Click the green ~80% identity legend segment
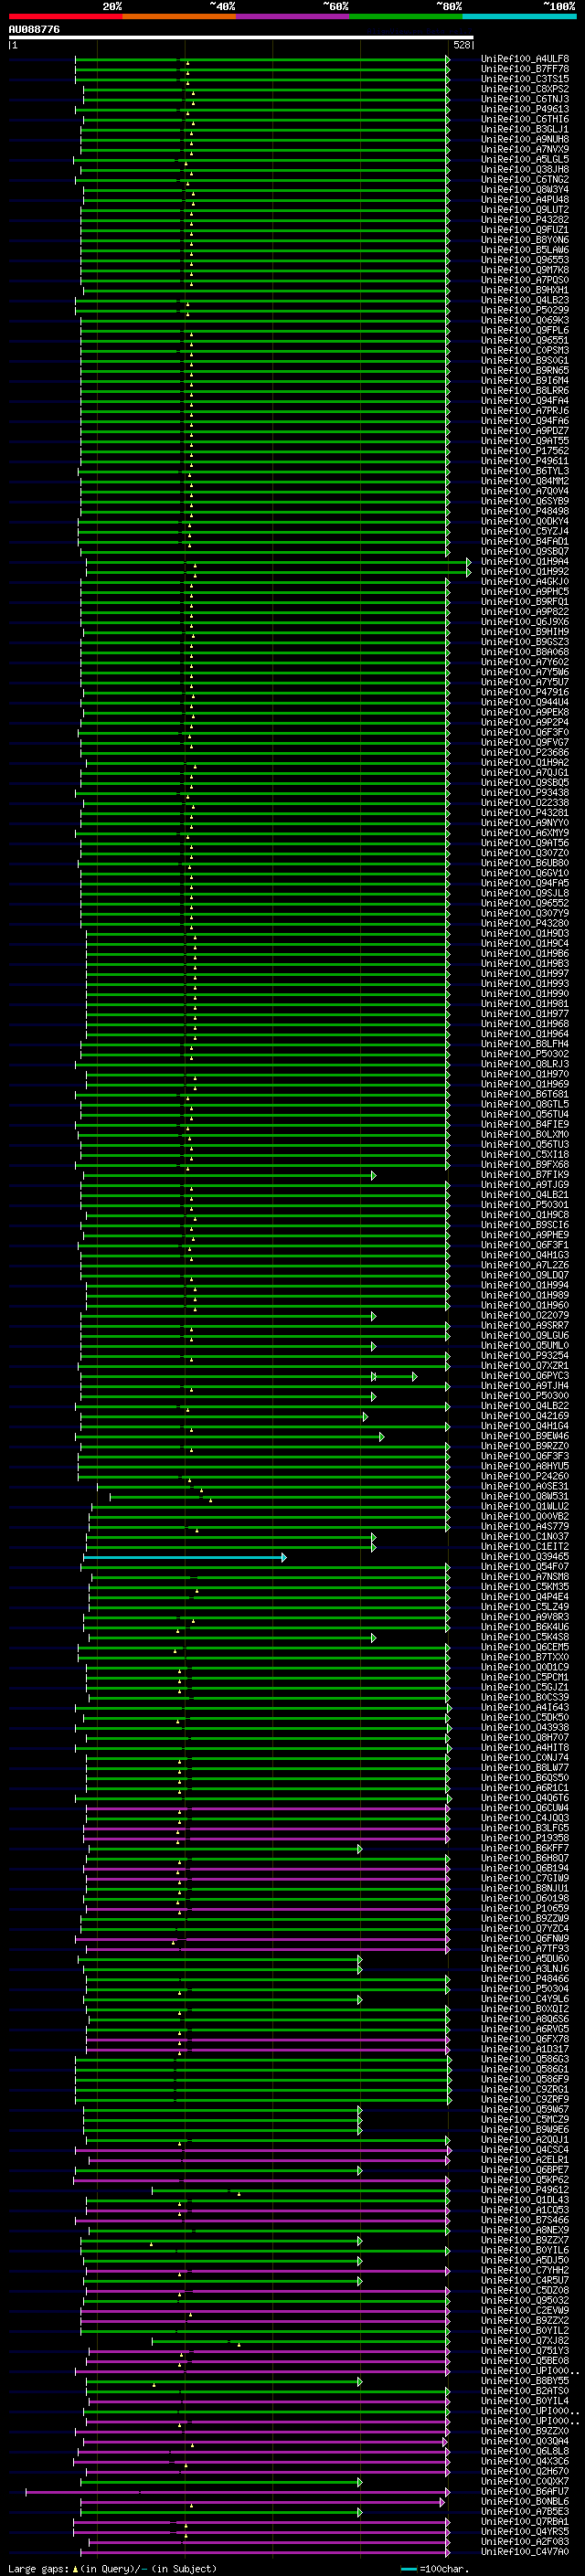The width and height of the screenshot is (585, 2576). (406, 16)
